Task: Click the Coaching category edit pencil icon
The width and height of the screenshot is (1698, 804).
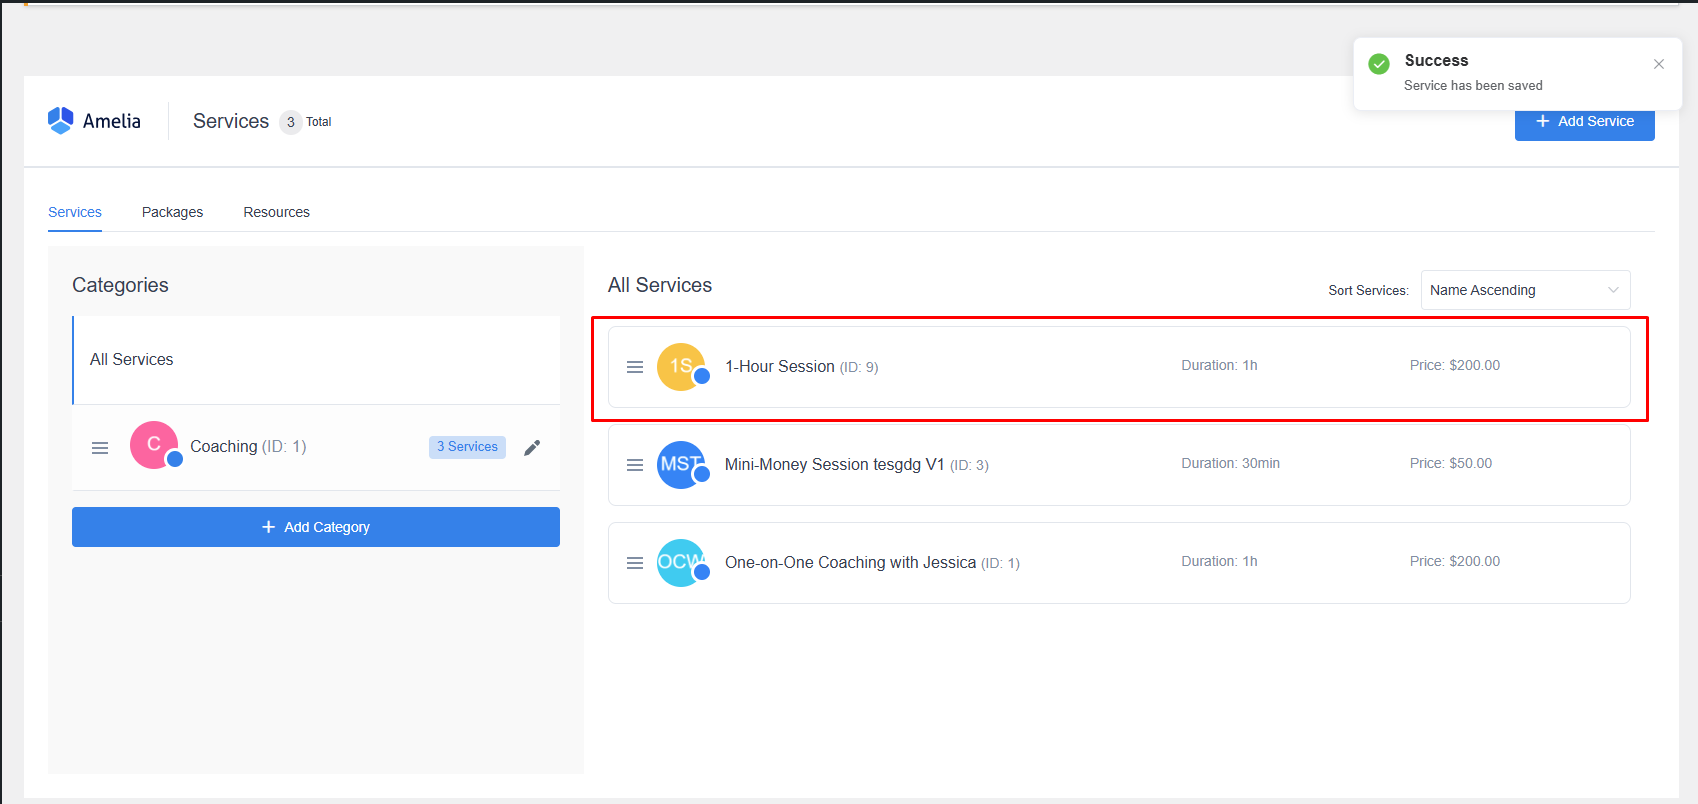Action: pyautogui.click(x=532, y=447)
